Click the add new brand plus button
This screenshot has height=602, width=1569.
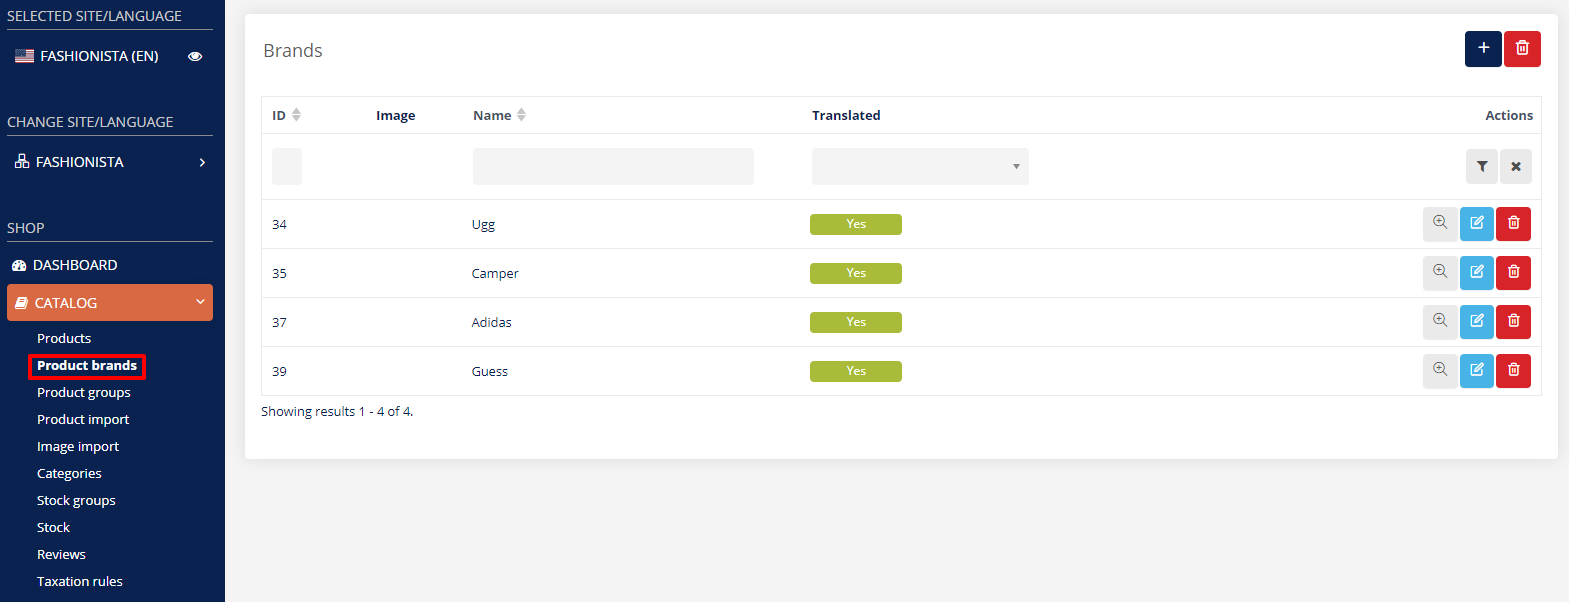[x=1483, y=49]
